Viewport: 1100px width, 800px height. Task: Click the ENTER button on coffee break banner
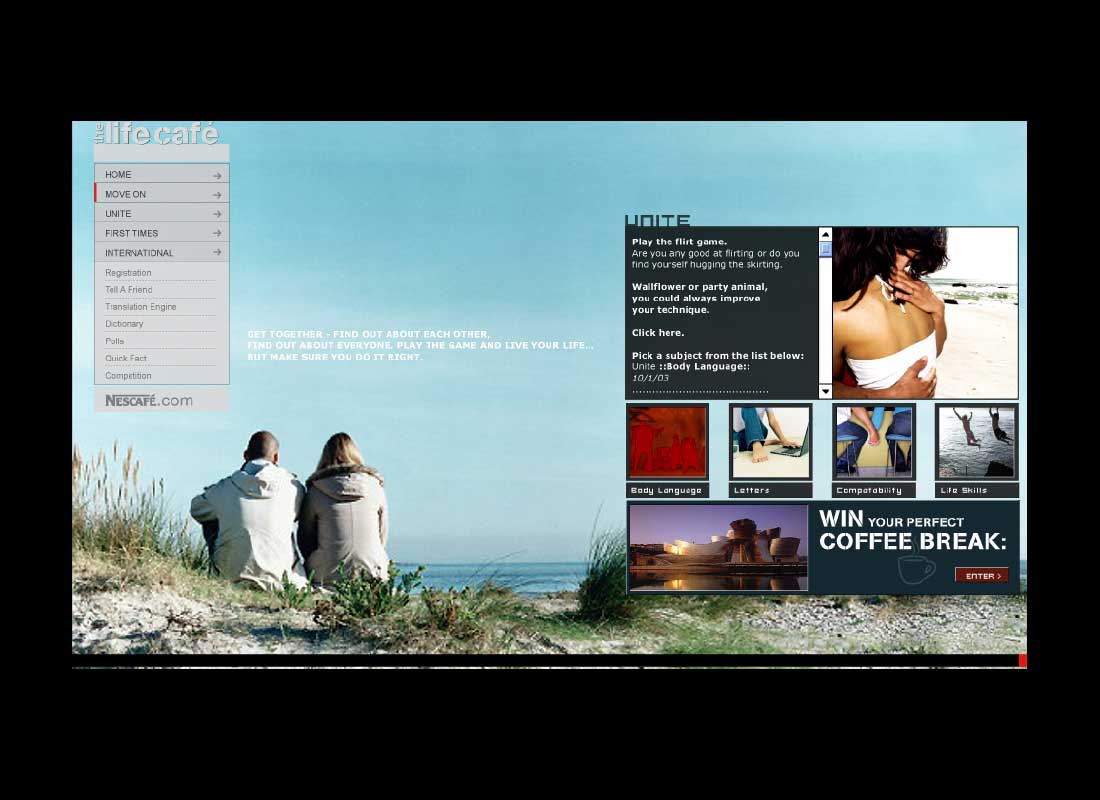[981, 575]
